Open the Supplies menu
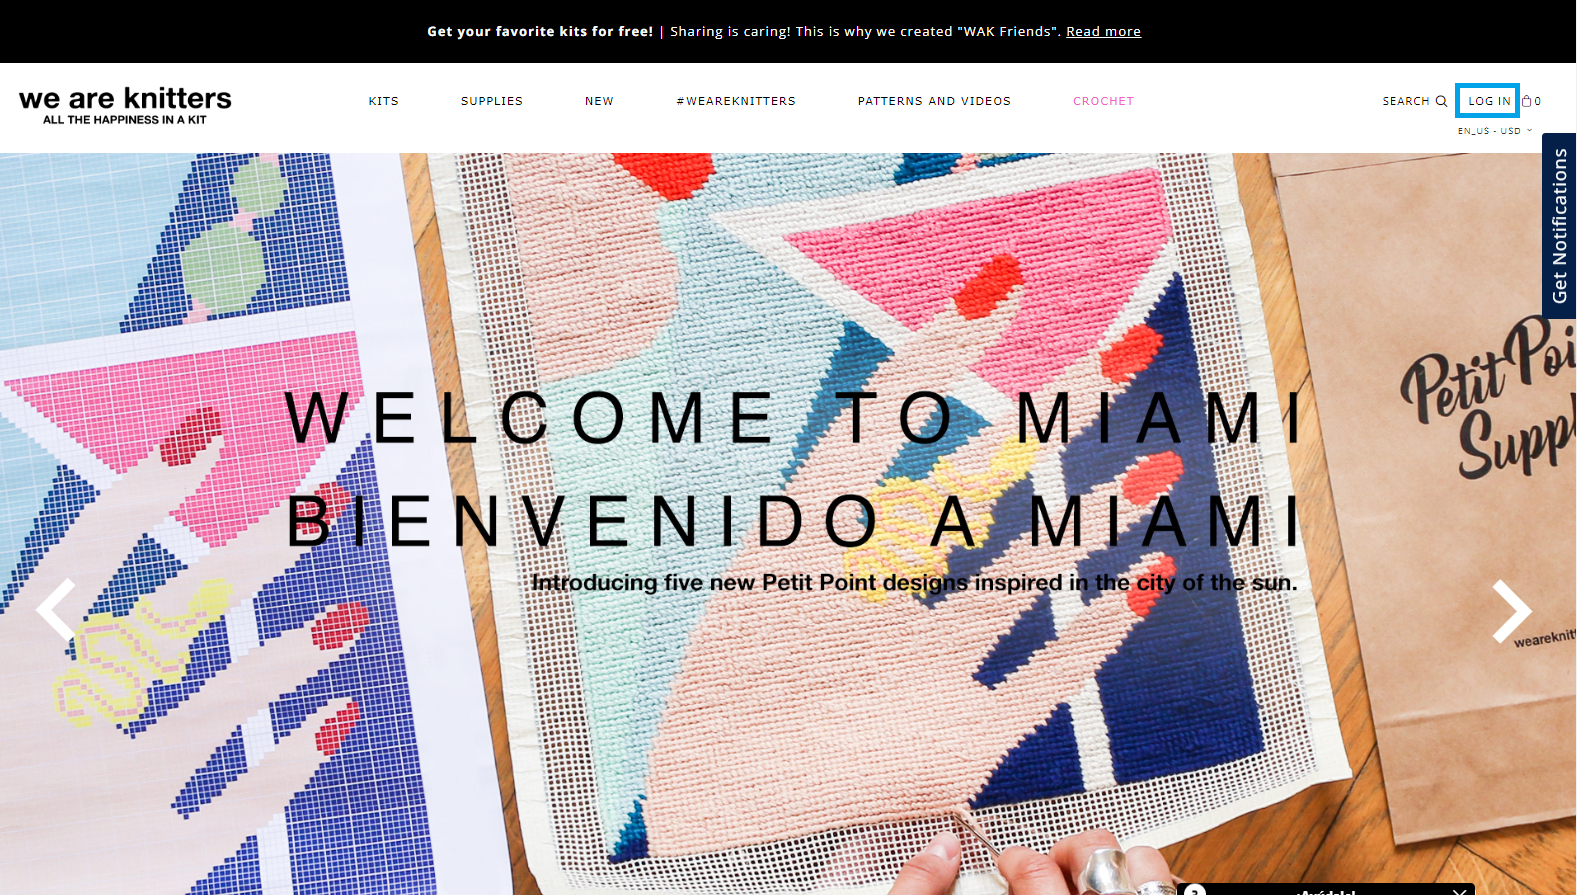Image resolution: width=1577 pixels, height=895 pixels. click(492, 101)
